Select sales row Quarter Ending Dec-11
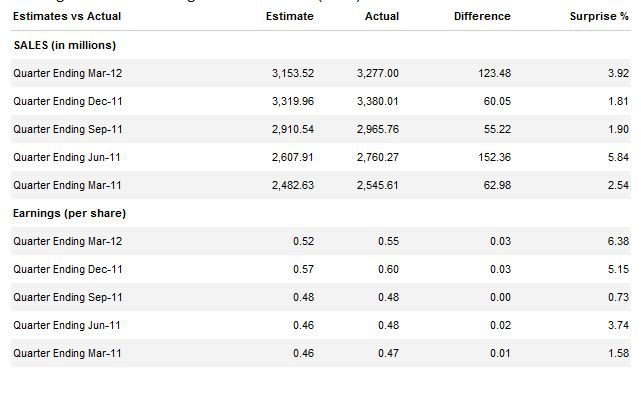This screenshot has width=641, height=394. click(x=321, y=101)
